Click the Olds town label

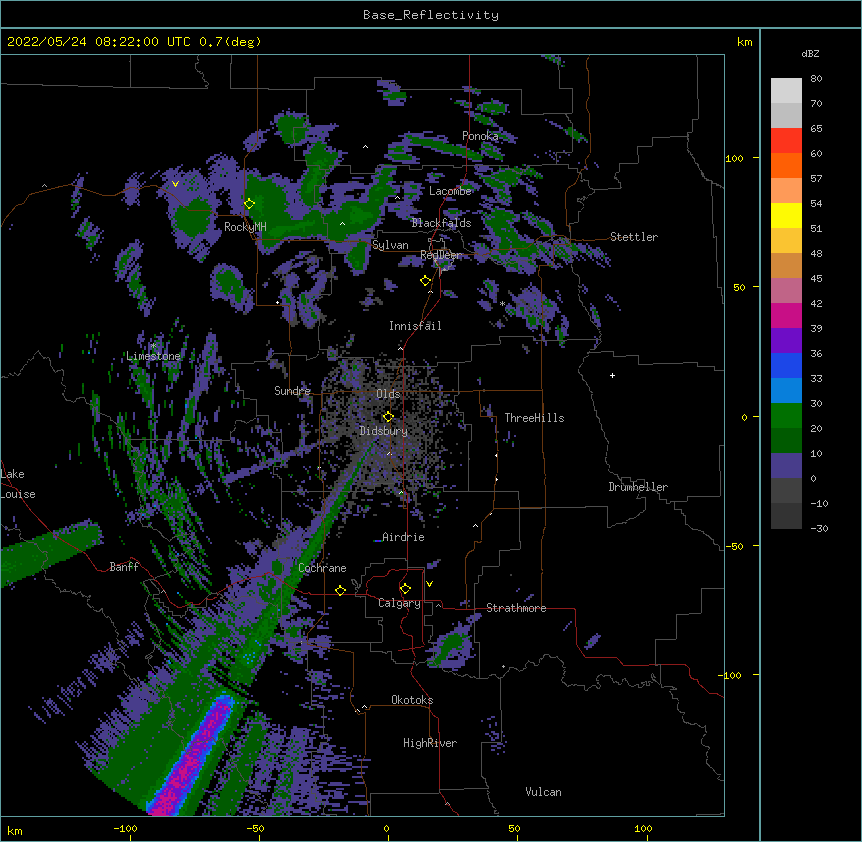click(x=388, y=394)
